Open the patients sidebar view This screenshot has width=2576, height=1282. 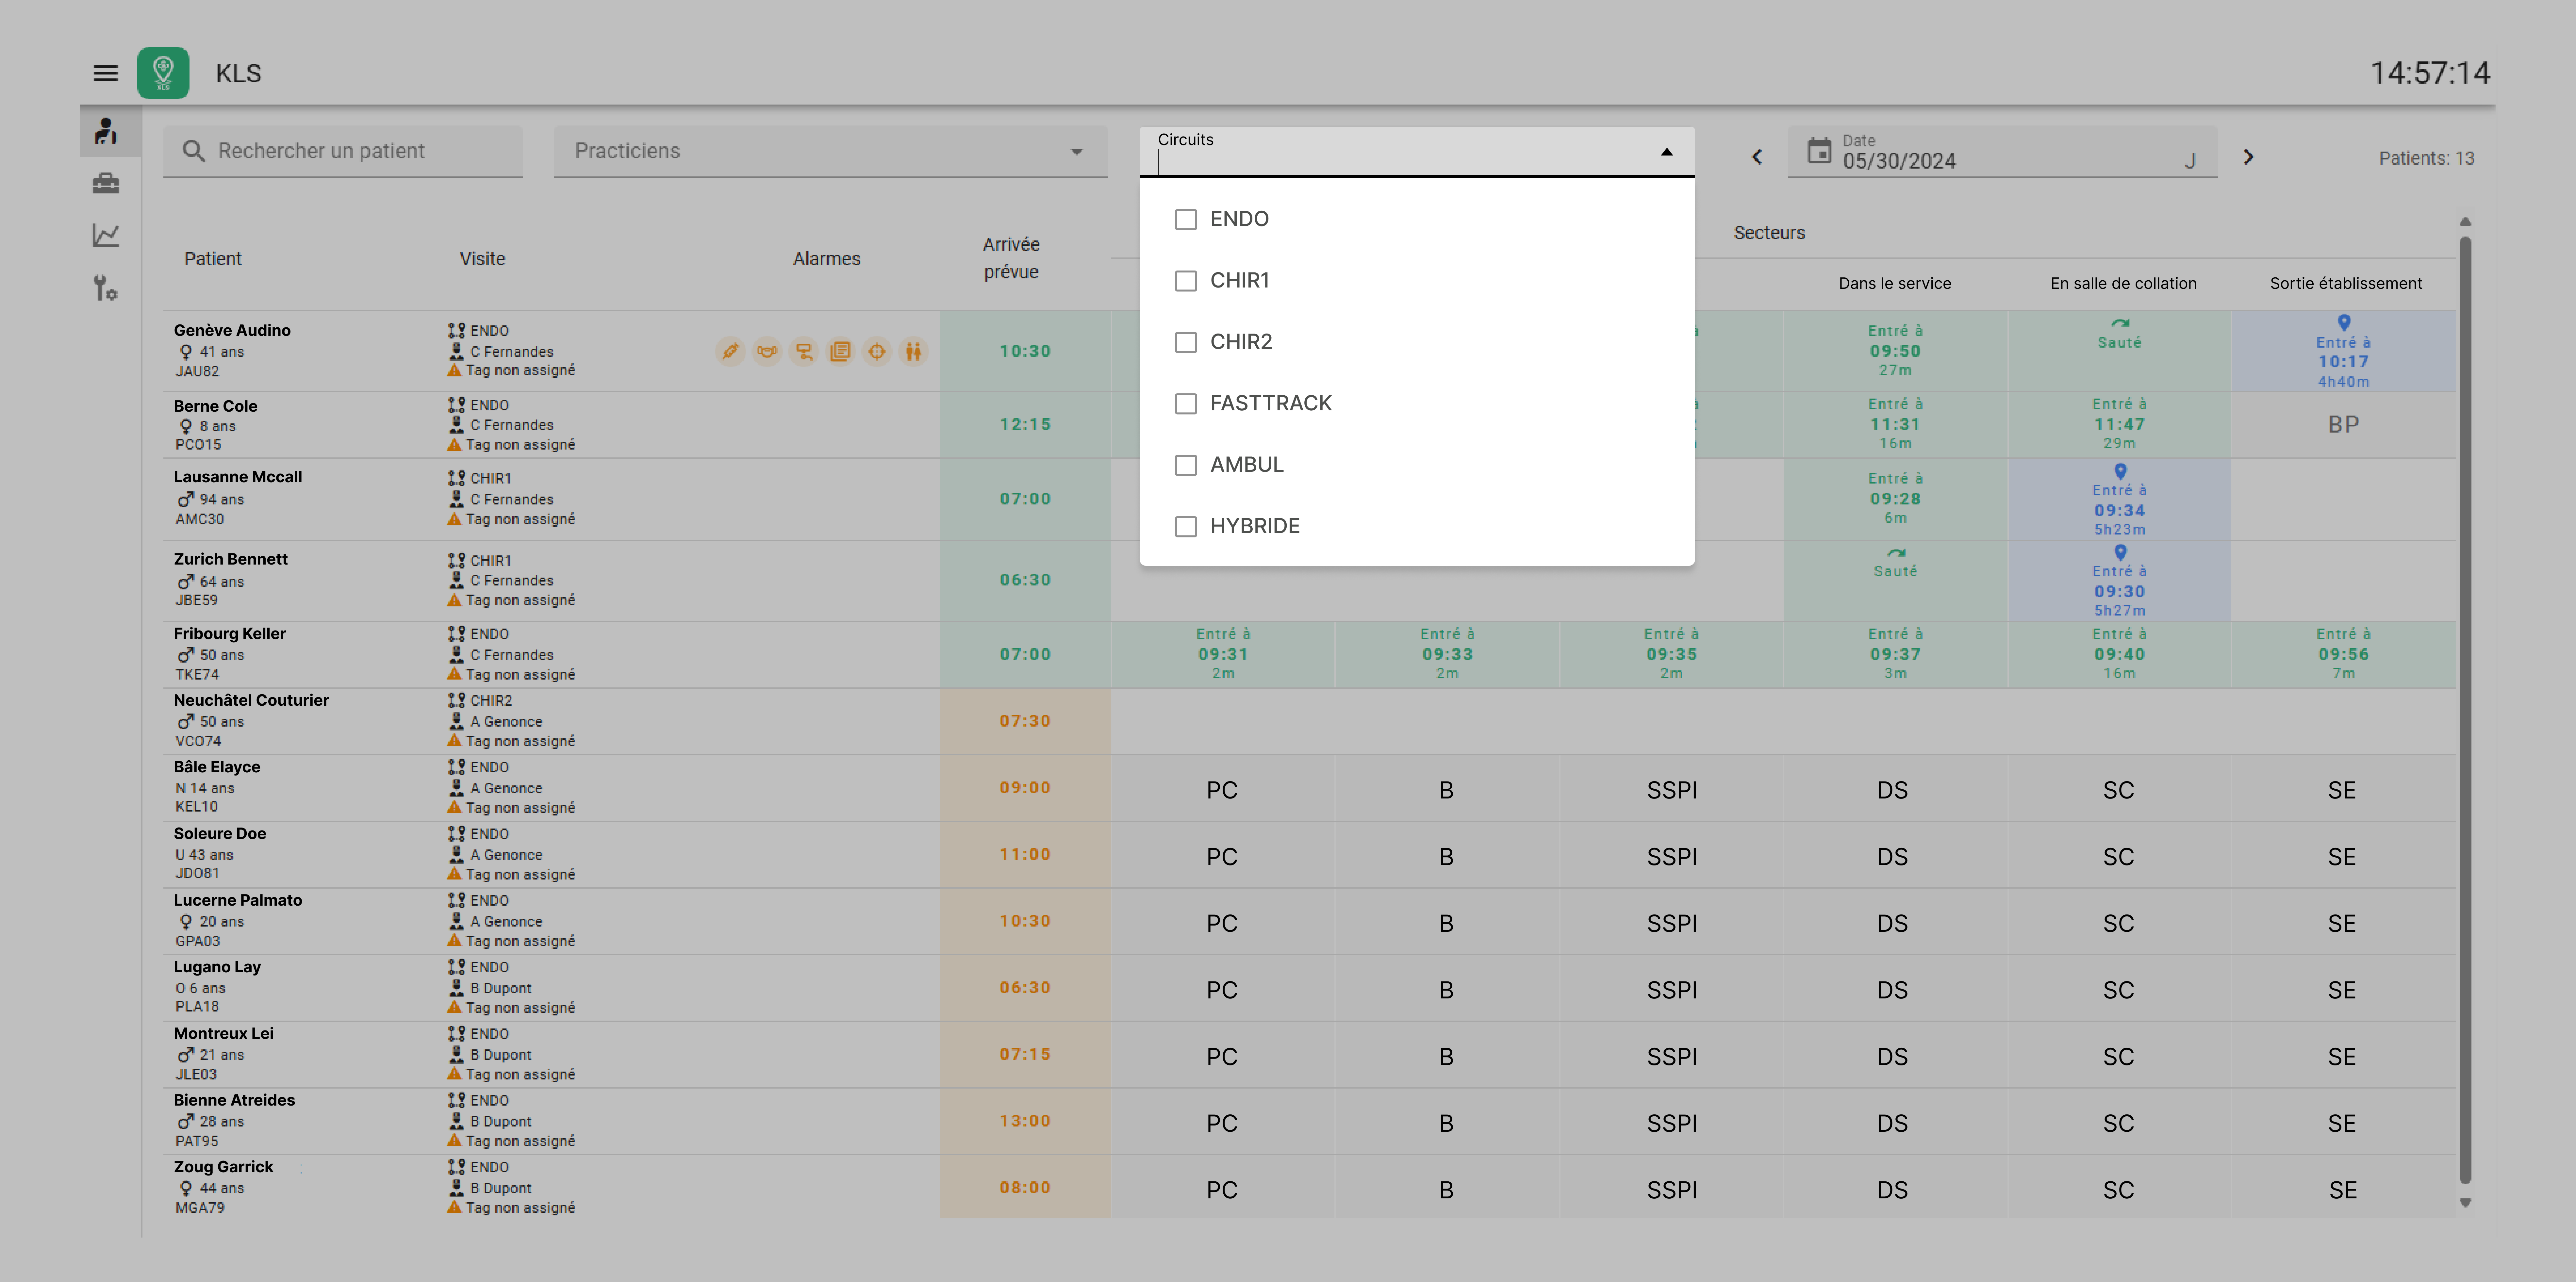[x=106, y=131]
